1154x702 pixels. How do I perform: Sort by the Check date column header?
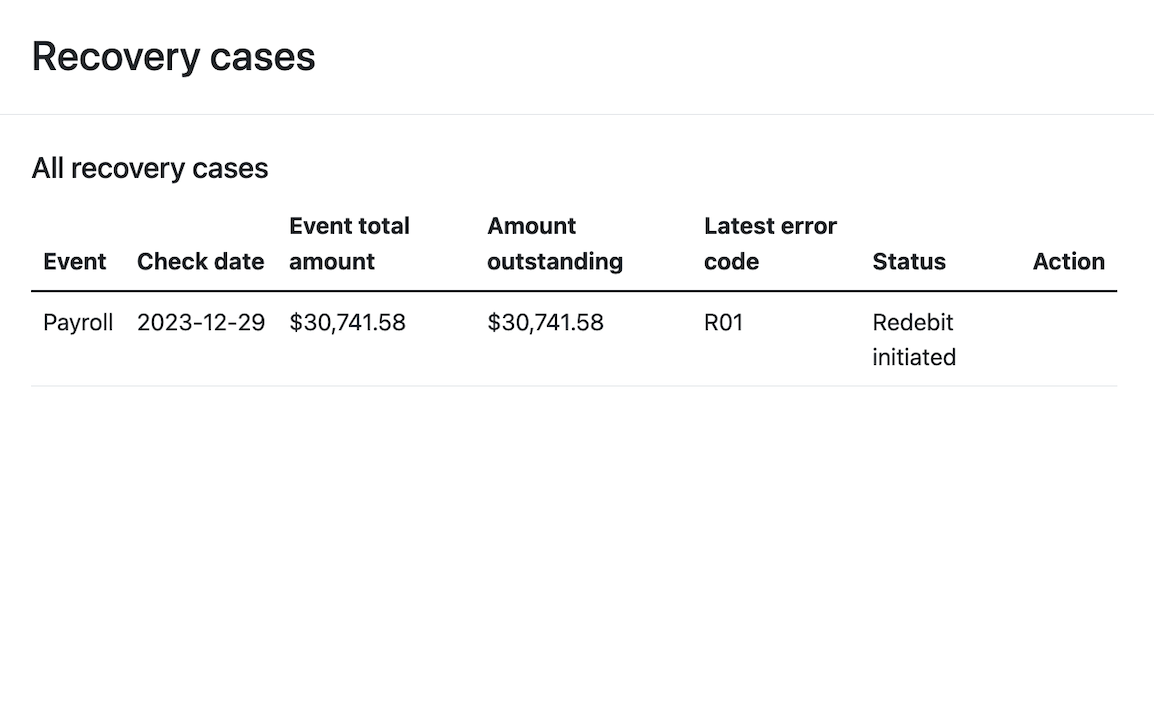tap(200, 262)
